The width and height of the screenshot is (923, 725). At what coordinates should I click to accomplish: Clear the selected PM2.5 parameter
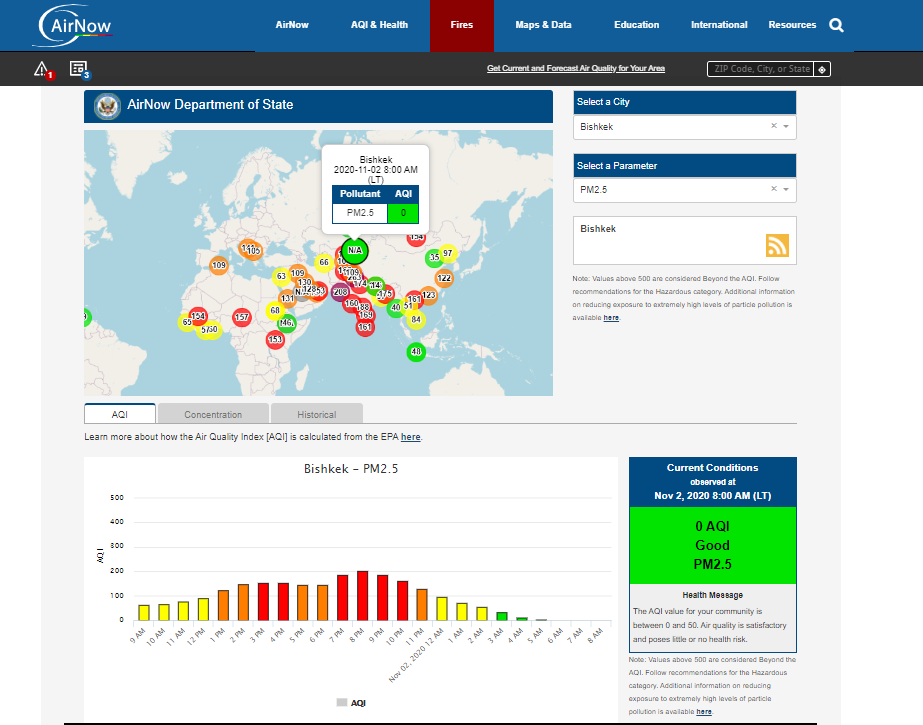(773, 189)
